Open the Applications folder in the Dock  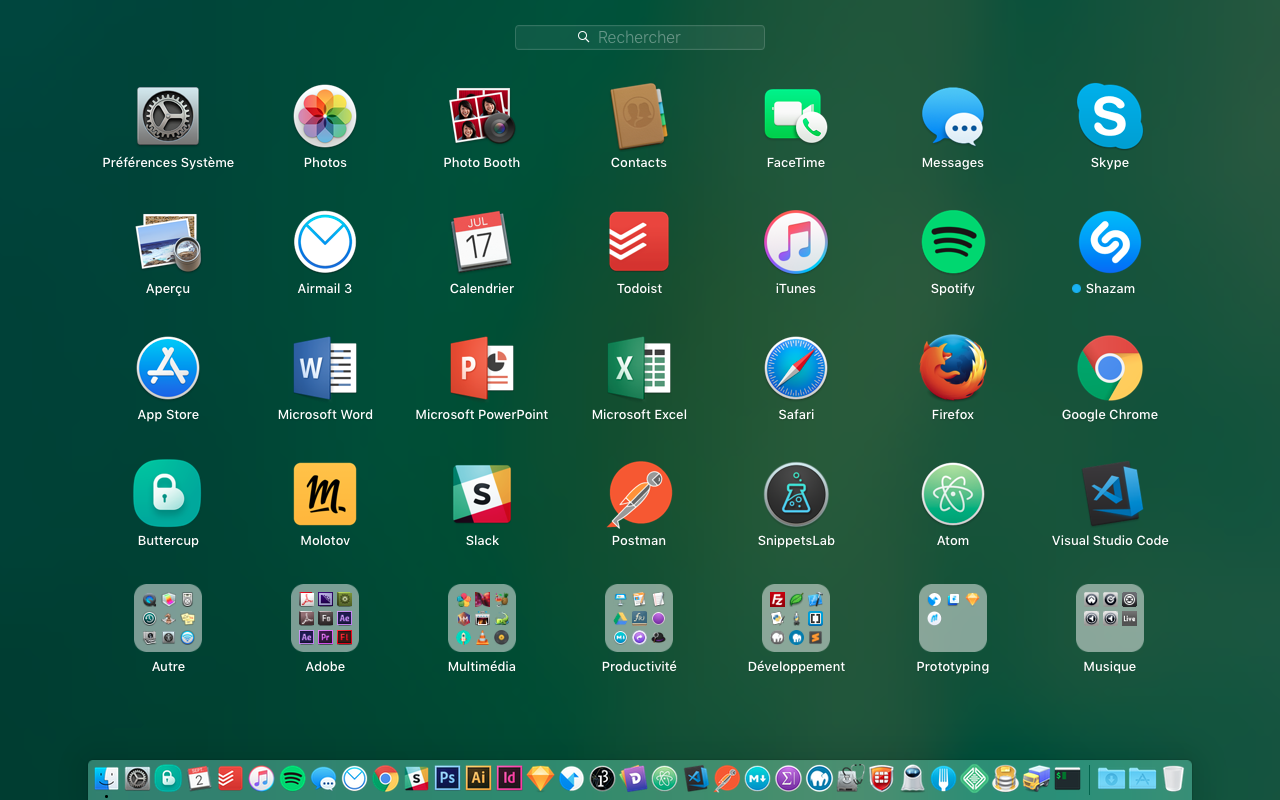tap(1142, 778)
